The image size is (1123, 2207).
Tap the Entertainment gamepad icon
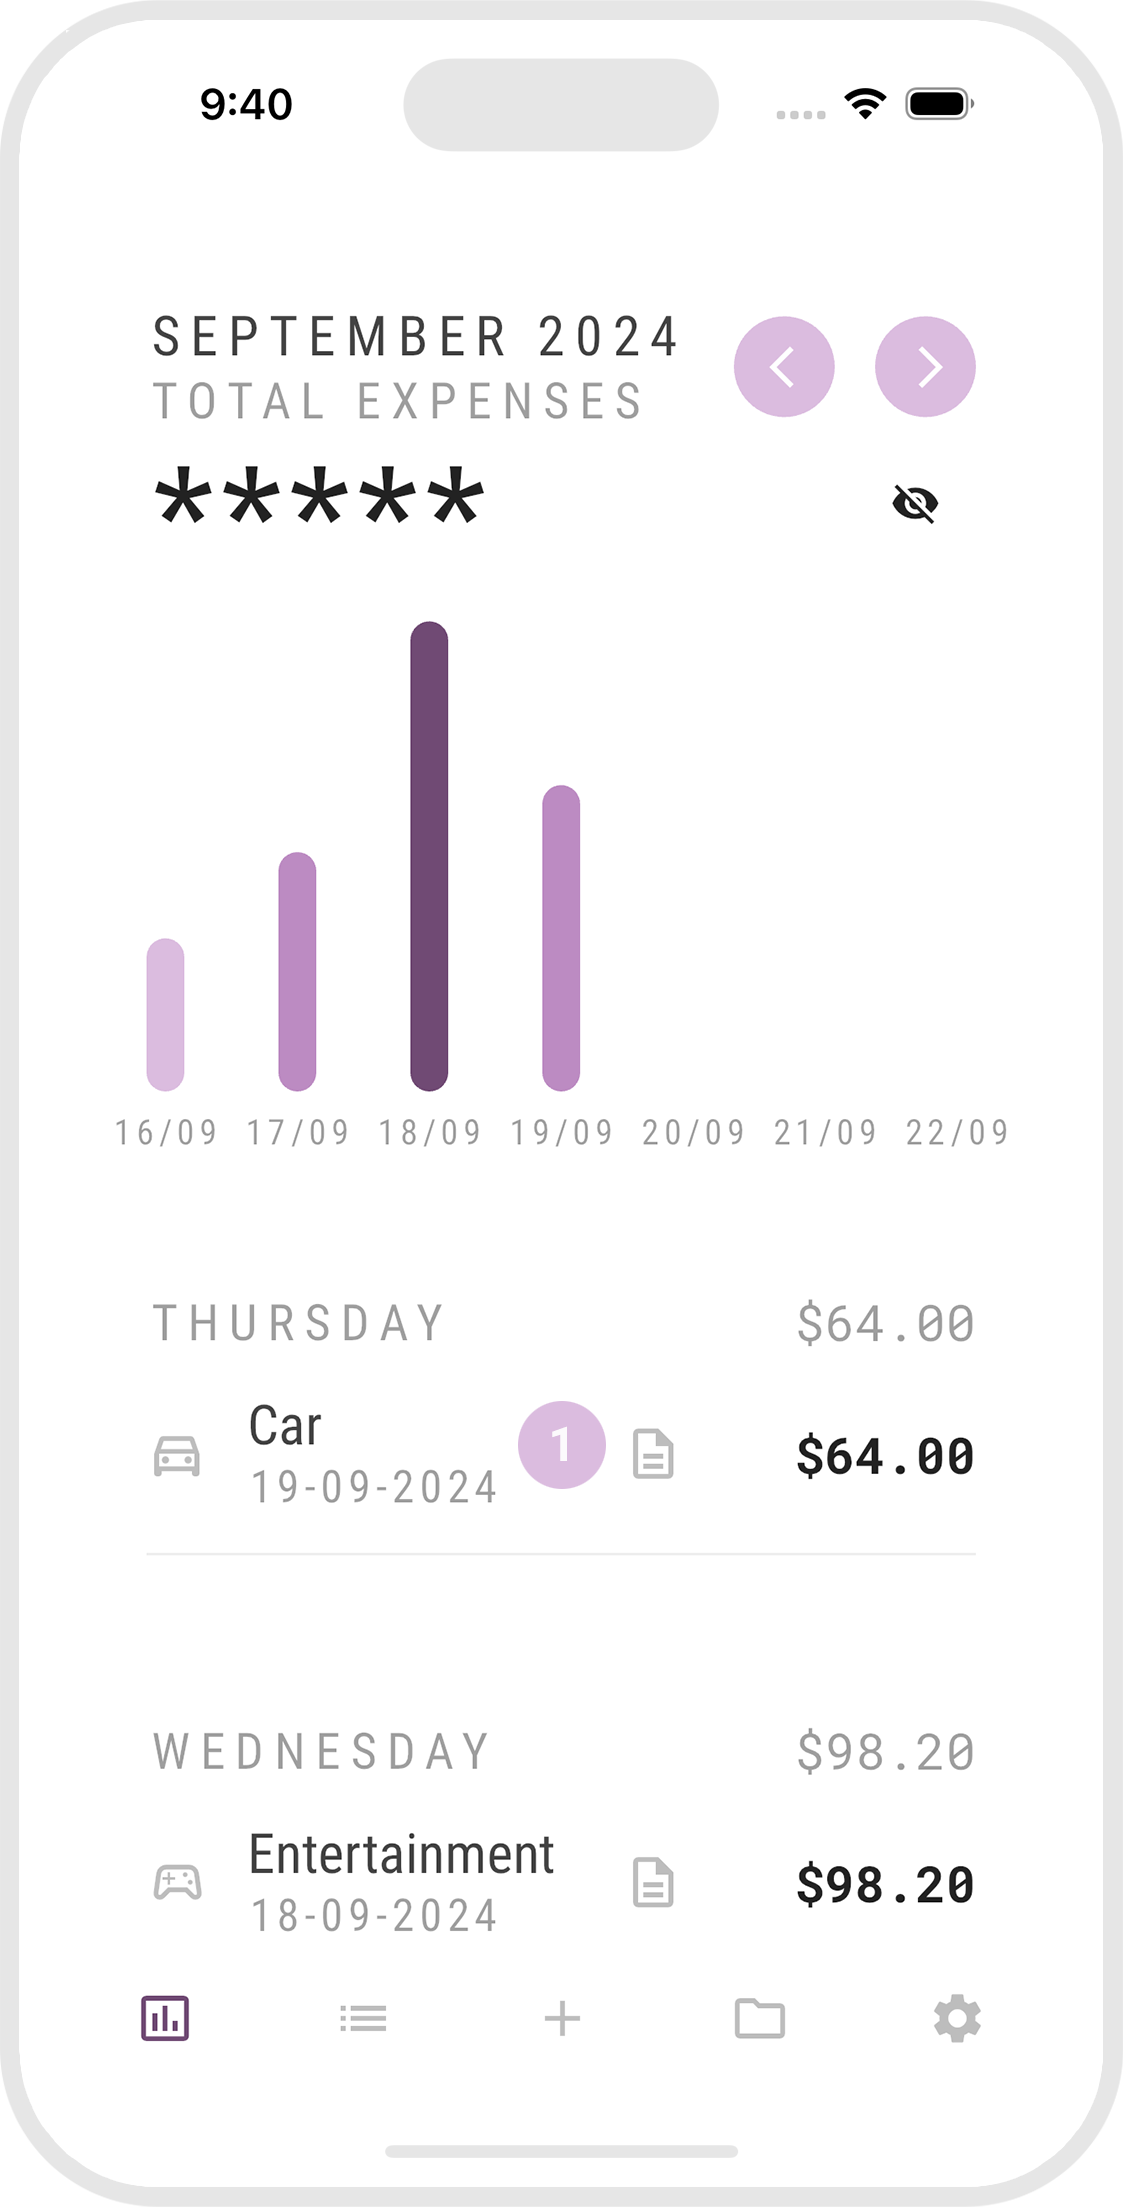point(177,1883)
